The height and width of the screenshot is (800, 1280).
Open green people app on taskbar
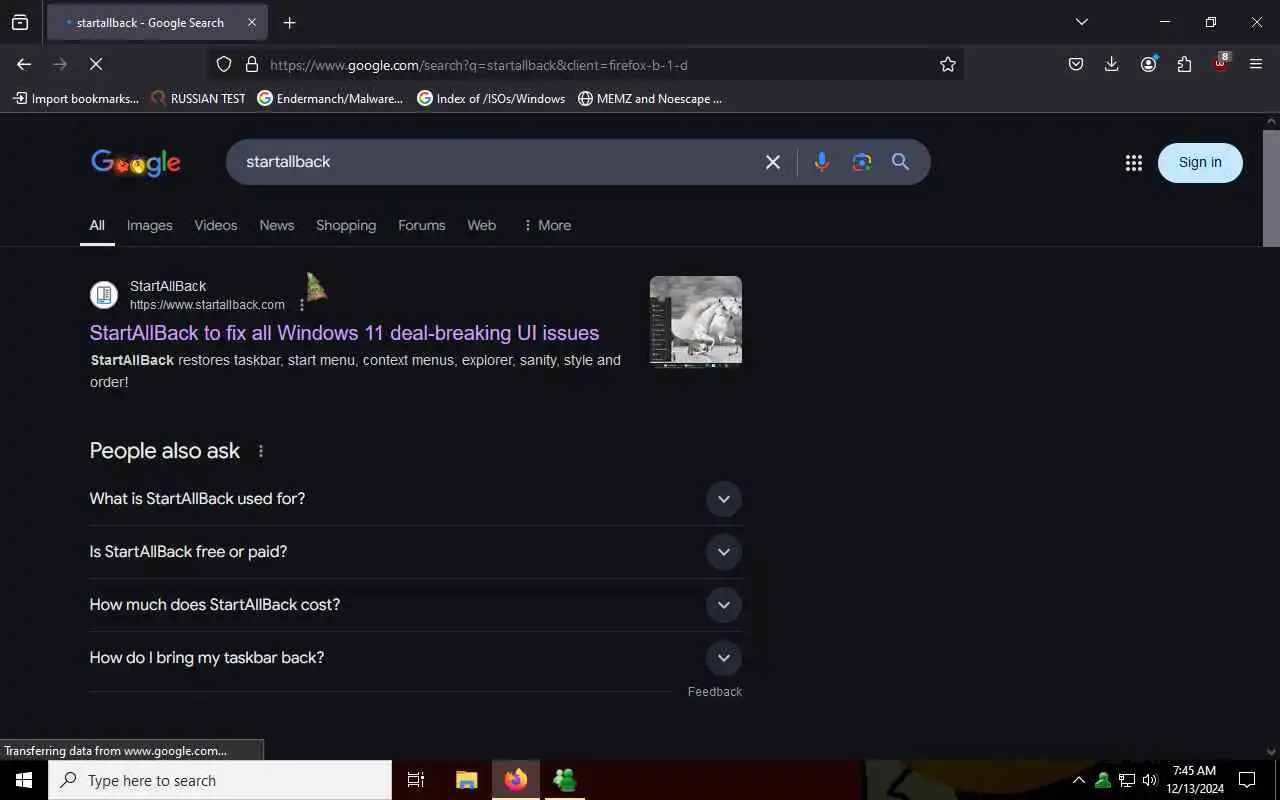click(x=565, y=780)
